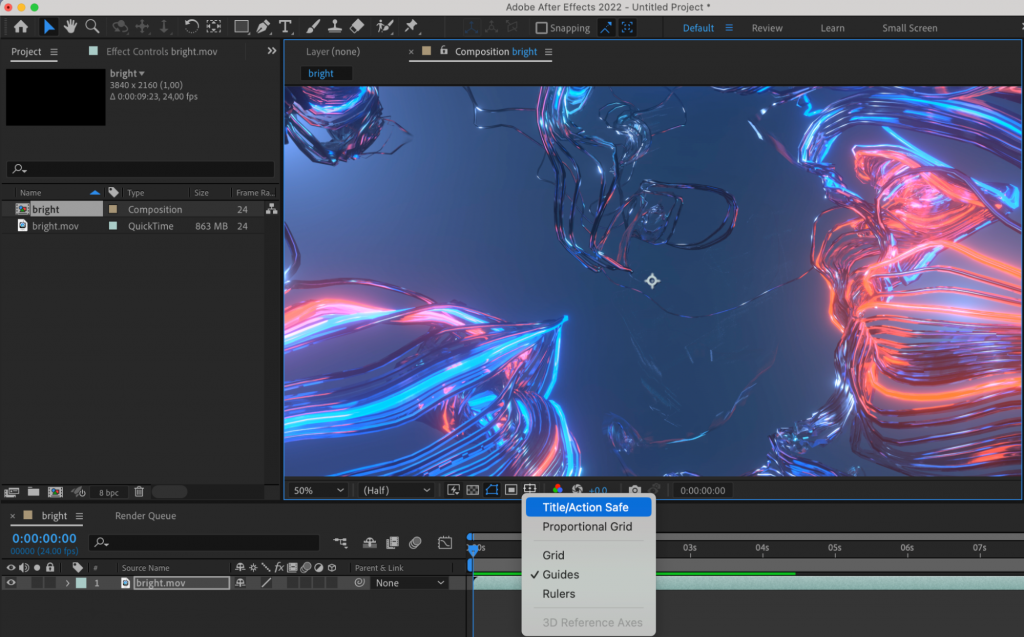Select the Hand tool in the toolbar
The width and height of the screenshot is (1024, 637).
[70, 27]
